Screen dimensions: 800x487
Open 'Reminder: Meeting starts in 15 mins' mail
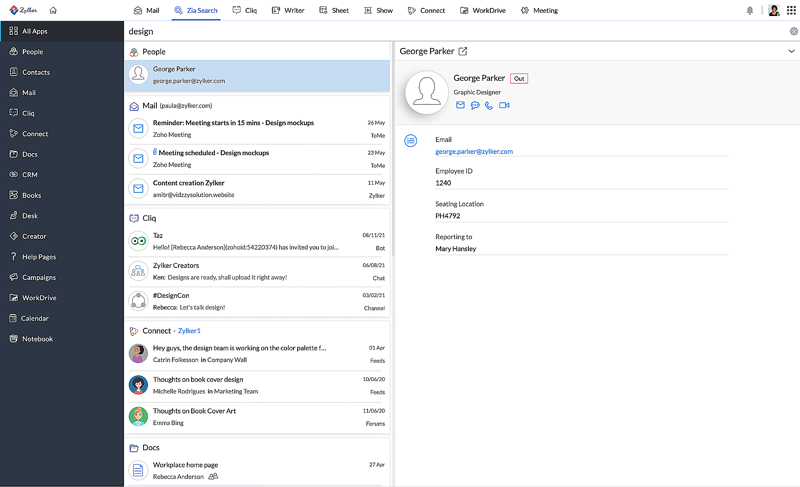(x=258, y=129)
